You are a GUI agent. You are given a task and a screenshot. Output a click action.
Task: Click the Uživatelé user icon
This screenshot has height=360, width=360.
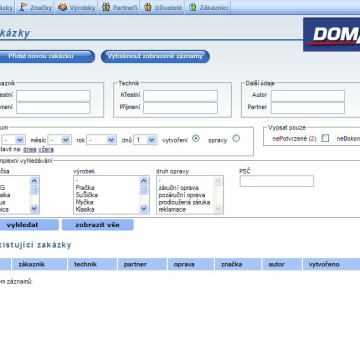148,7
